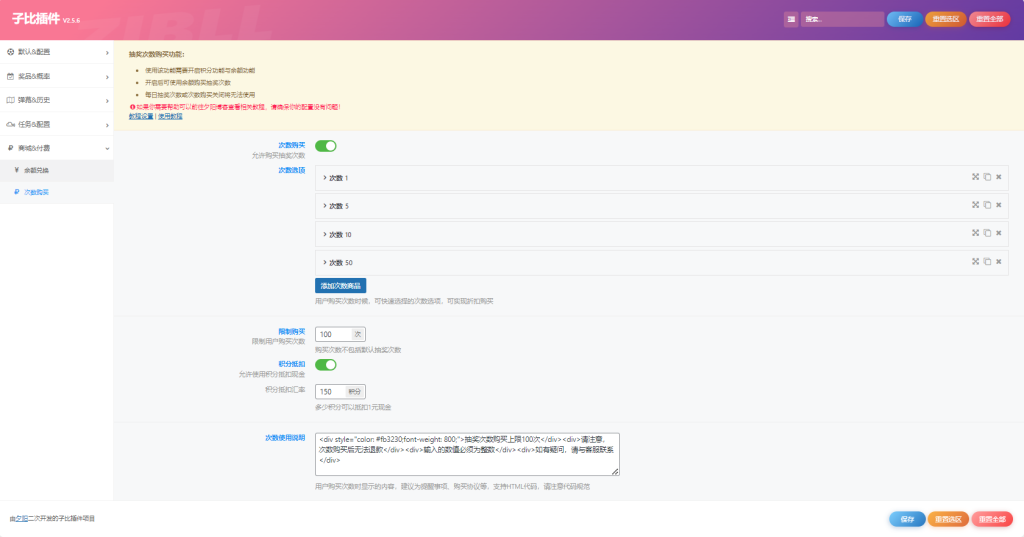Click the blue 添加次数商品 button
Screen dimensions: 1024x537
340,286
